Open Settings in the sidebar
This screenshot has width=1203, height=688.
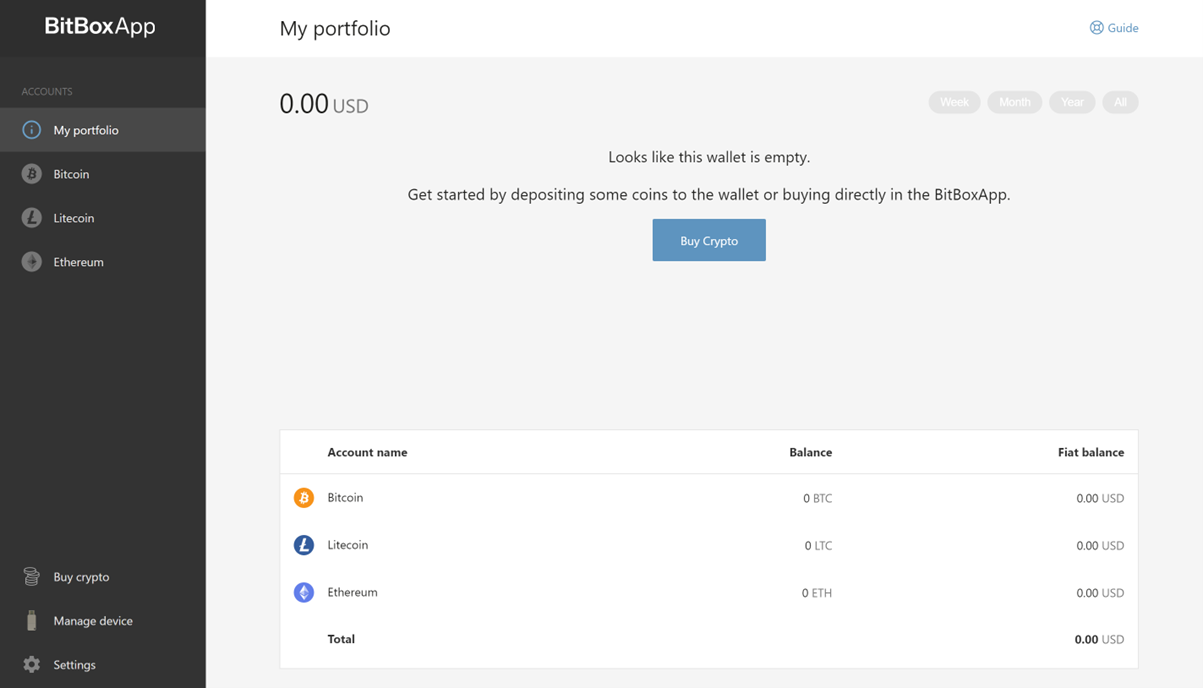pyautogui.click(x=103, y=665)
